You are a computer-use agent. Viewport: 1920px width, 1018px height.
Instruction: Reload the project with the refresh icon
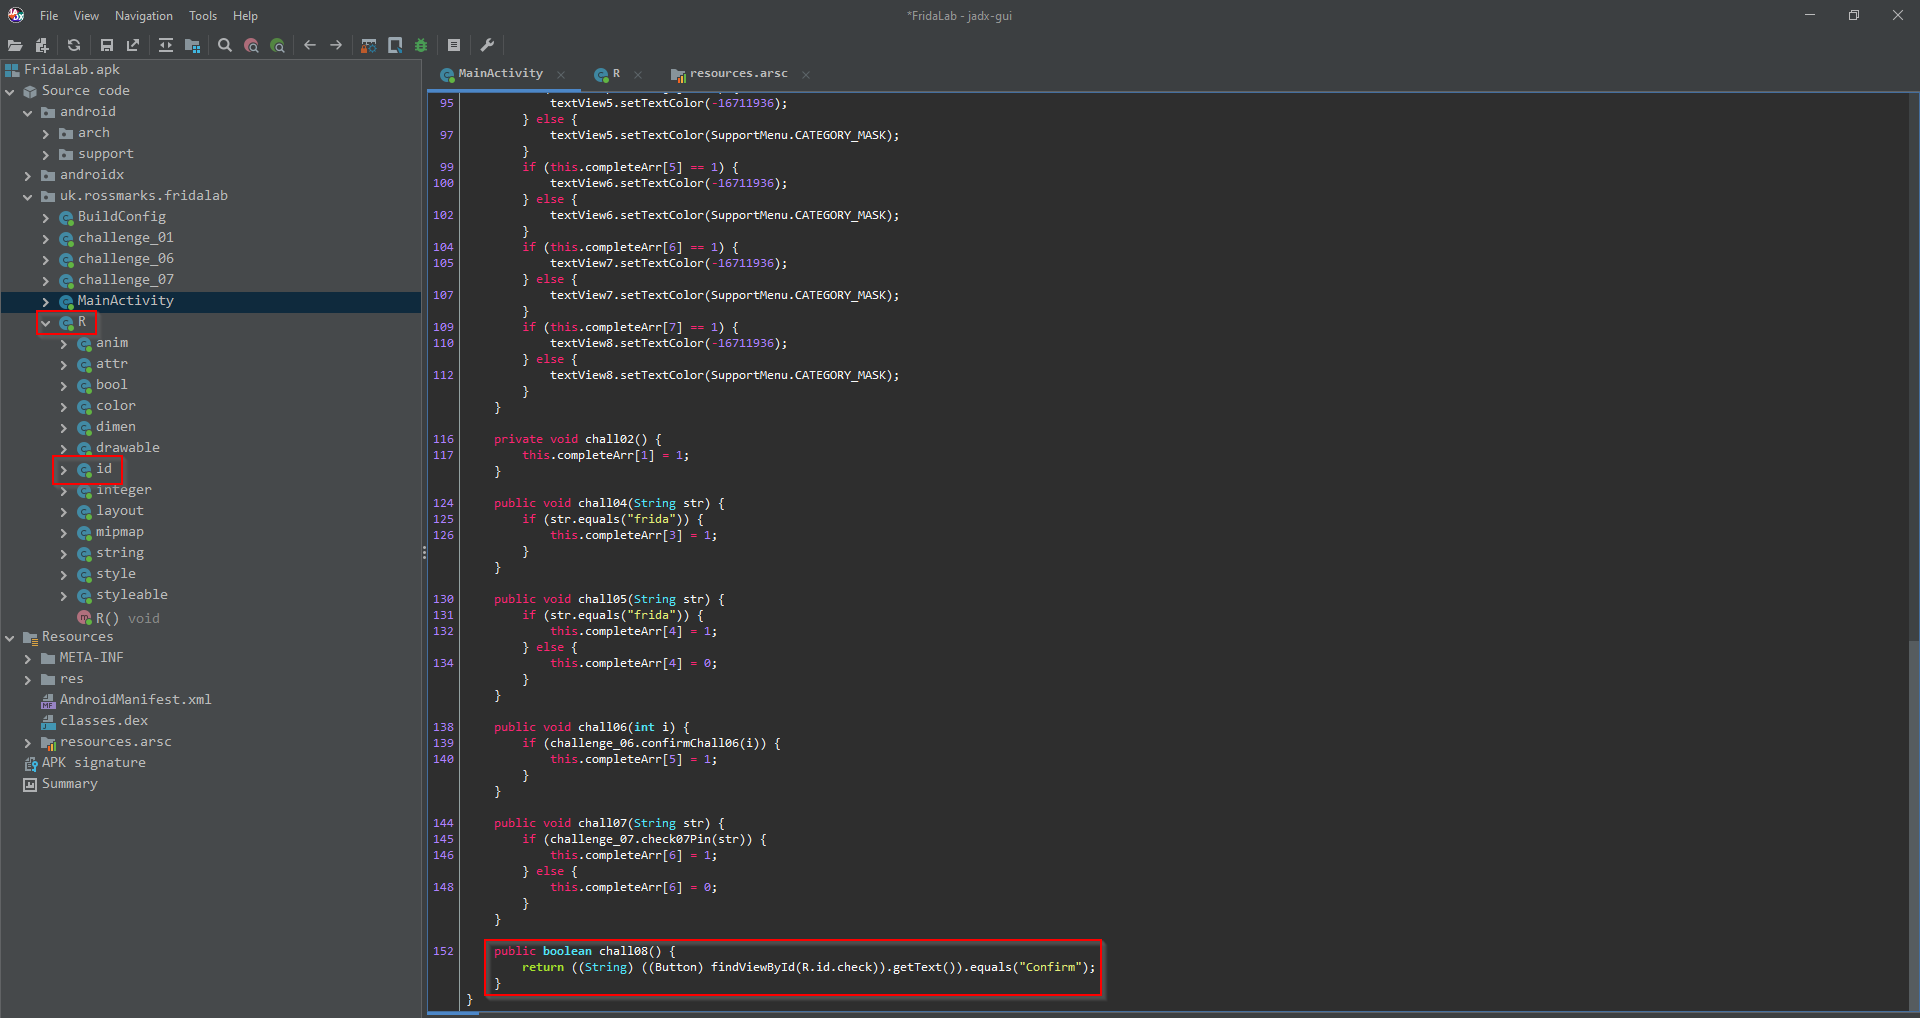pyautogui.click(x=74, y=45)
